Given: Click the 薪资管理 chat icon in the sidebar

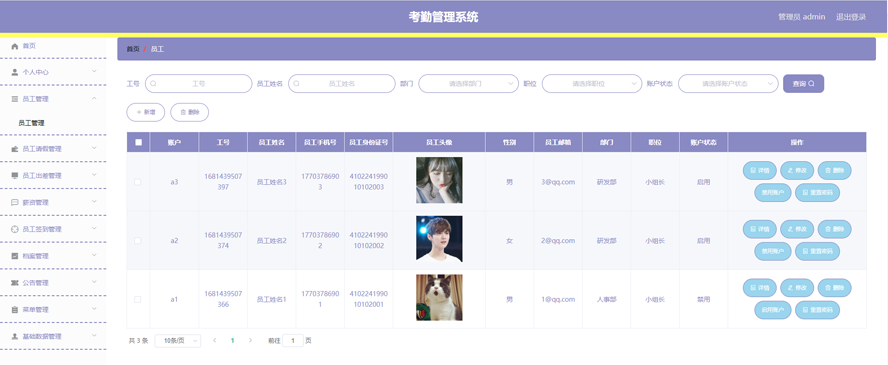Looking at the screenshot, I should 15,203.
